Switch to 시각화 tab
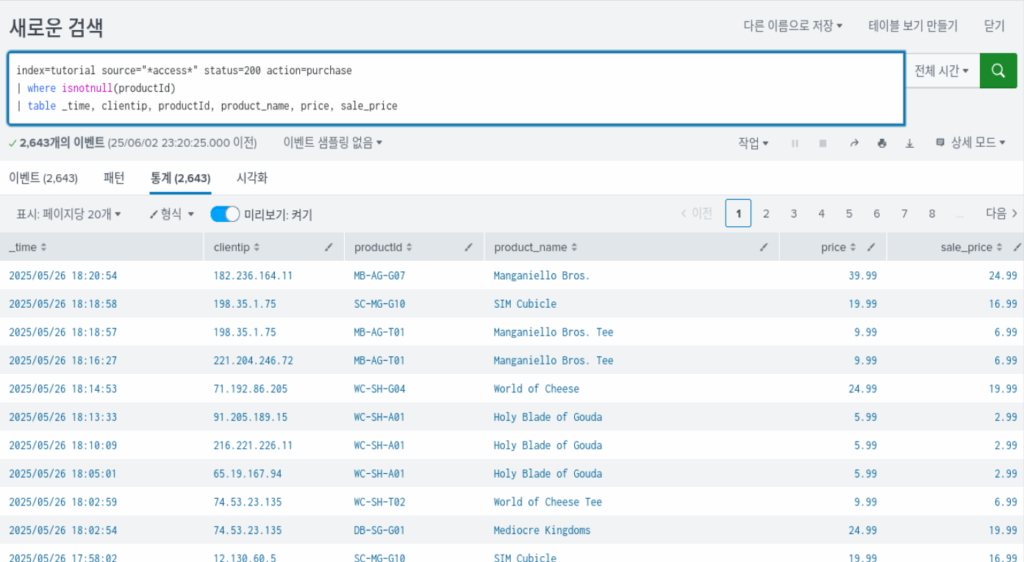The width and height of the screenshot is (1024, 562). click(252, 178)
